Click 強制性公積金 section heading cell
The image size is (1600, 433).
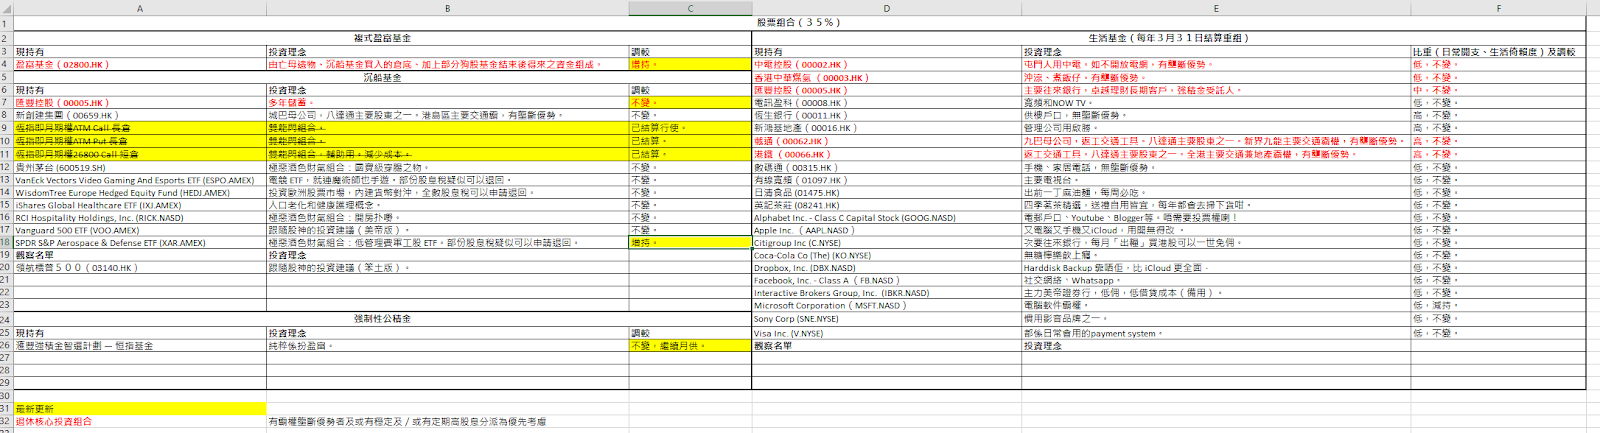coord(383,319)
